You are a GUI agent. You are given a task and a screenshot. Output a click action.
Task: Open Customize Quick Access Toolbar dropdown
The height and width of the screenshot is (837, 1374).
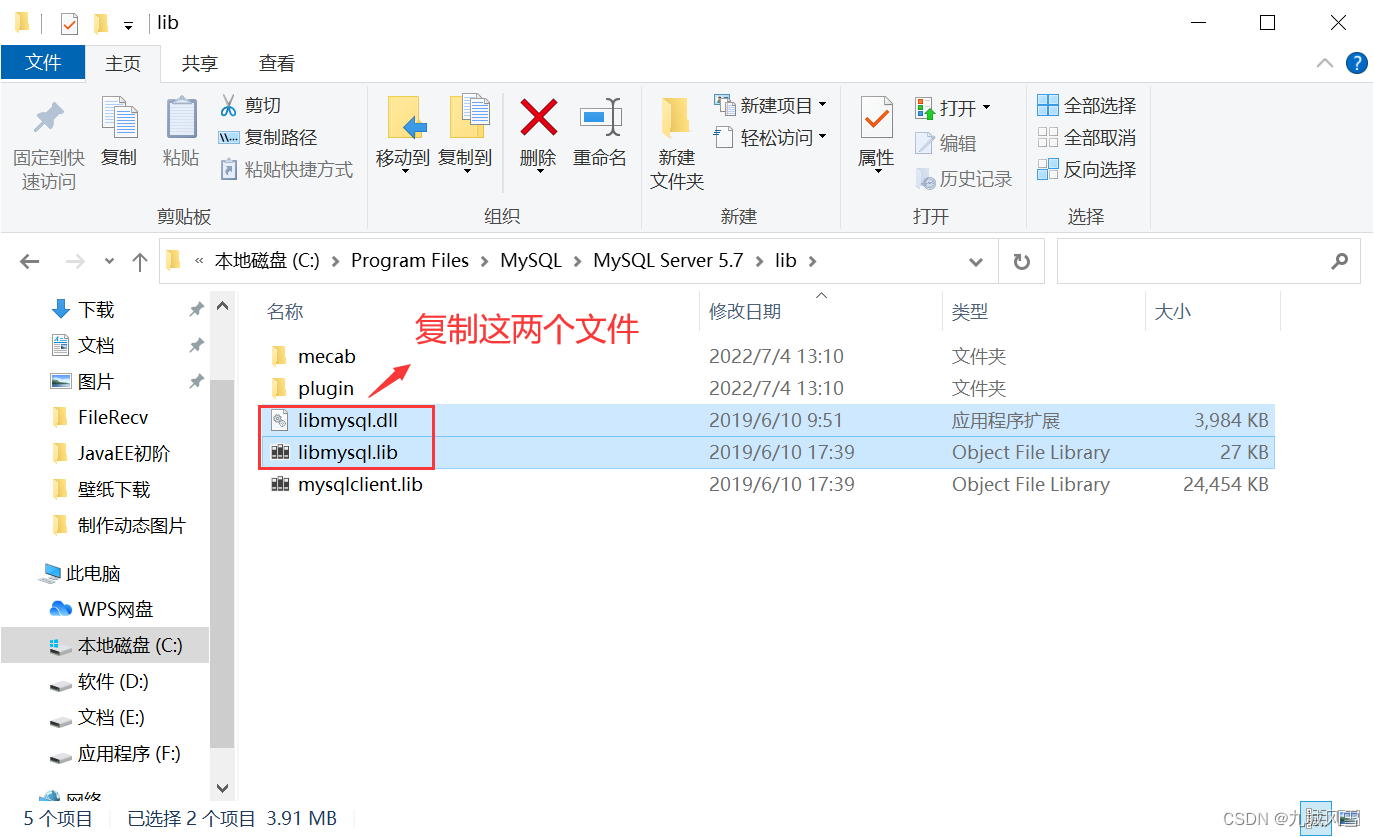click(x=129, y=24)
